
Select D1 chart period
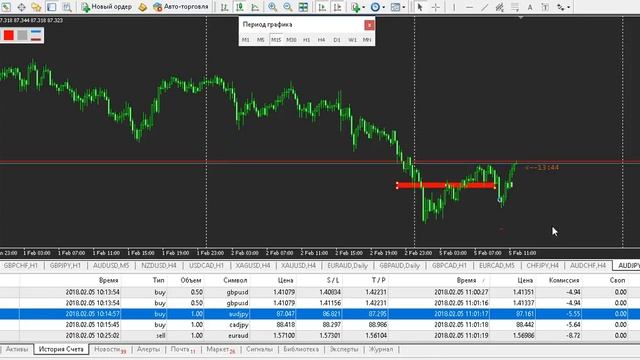(337, 40)
